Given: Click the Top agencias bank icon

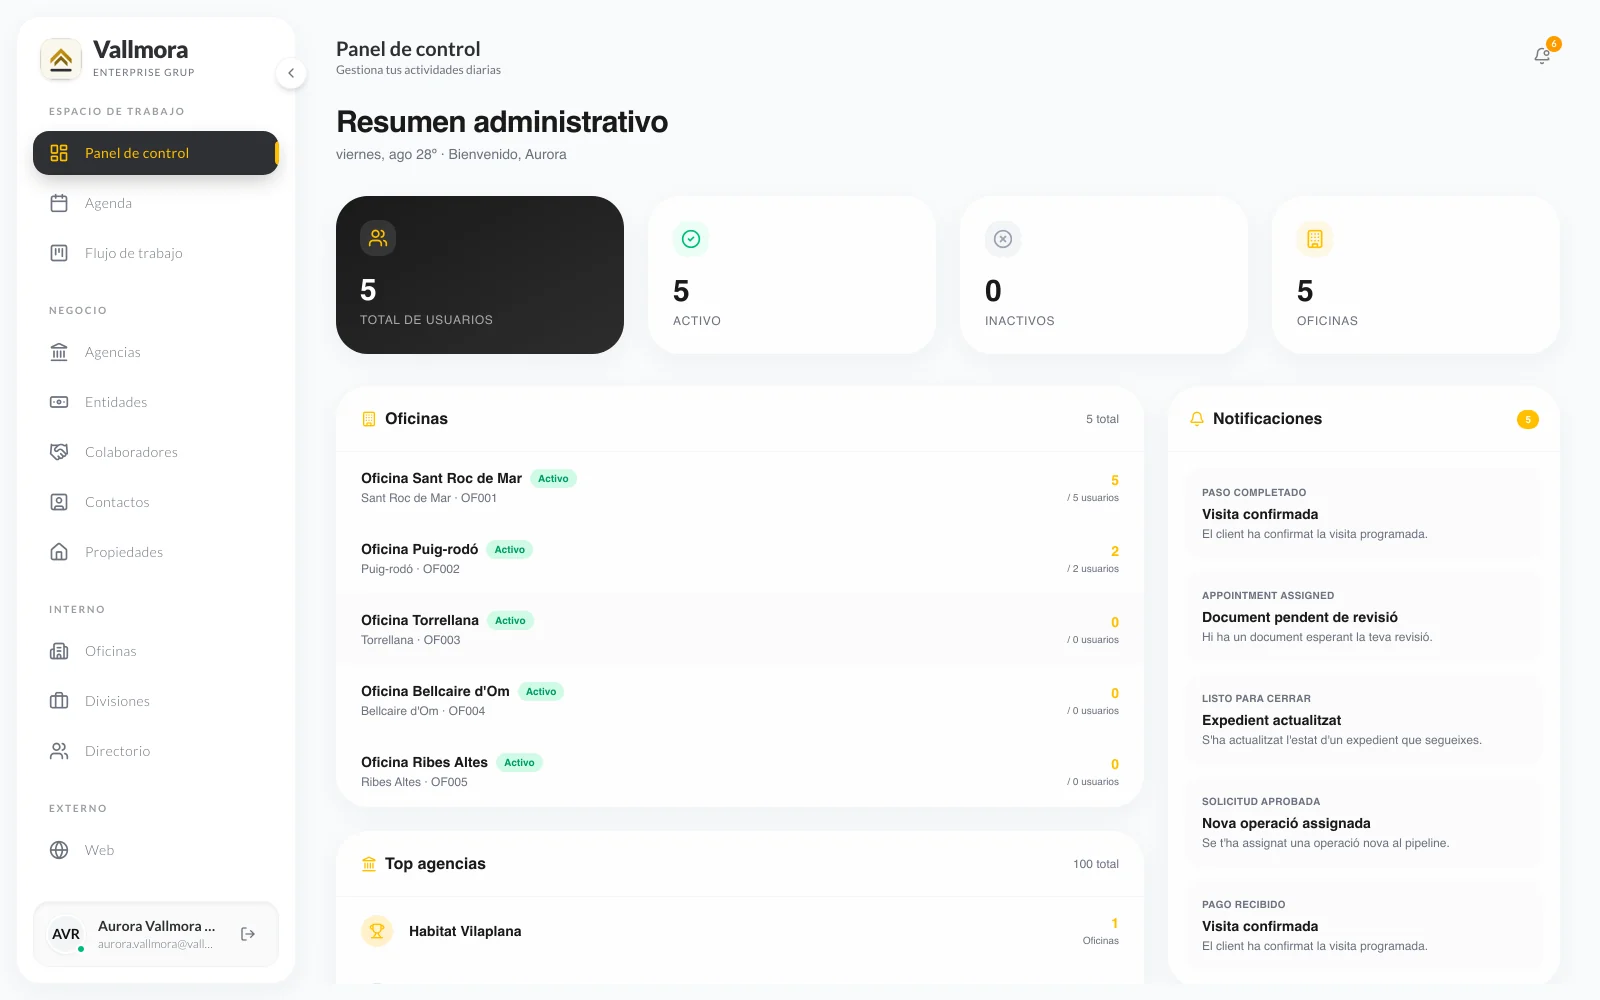Looking at the screenshot, I should tap(369, 864).
